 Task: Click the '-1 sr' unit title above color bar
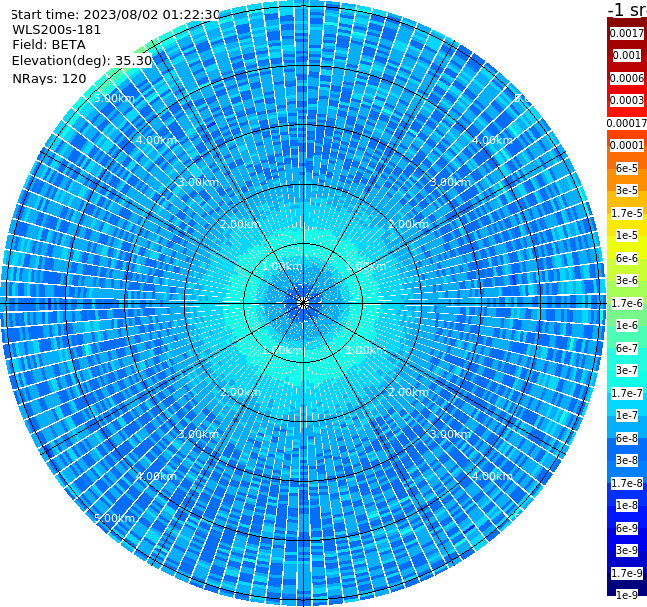pos(627,9)
